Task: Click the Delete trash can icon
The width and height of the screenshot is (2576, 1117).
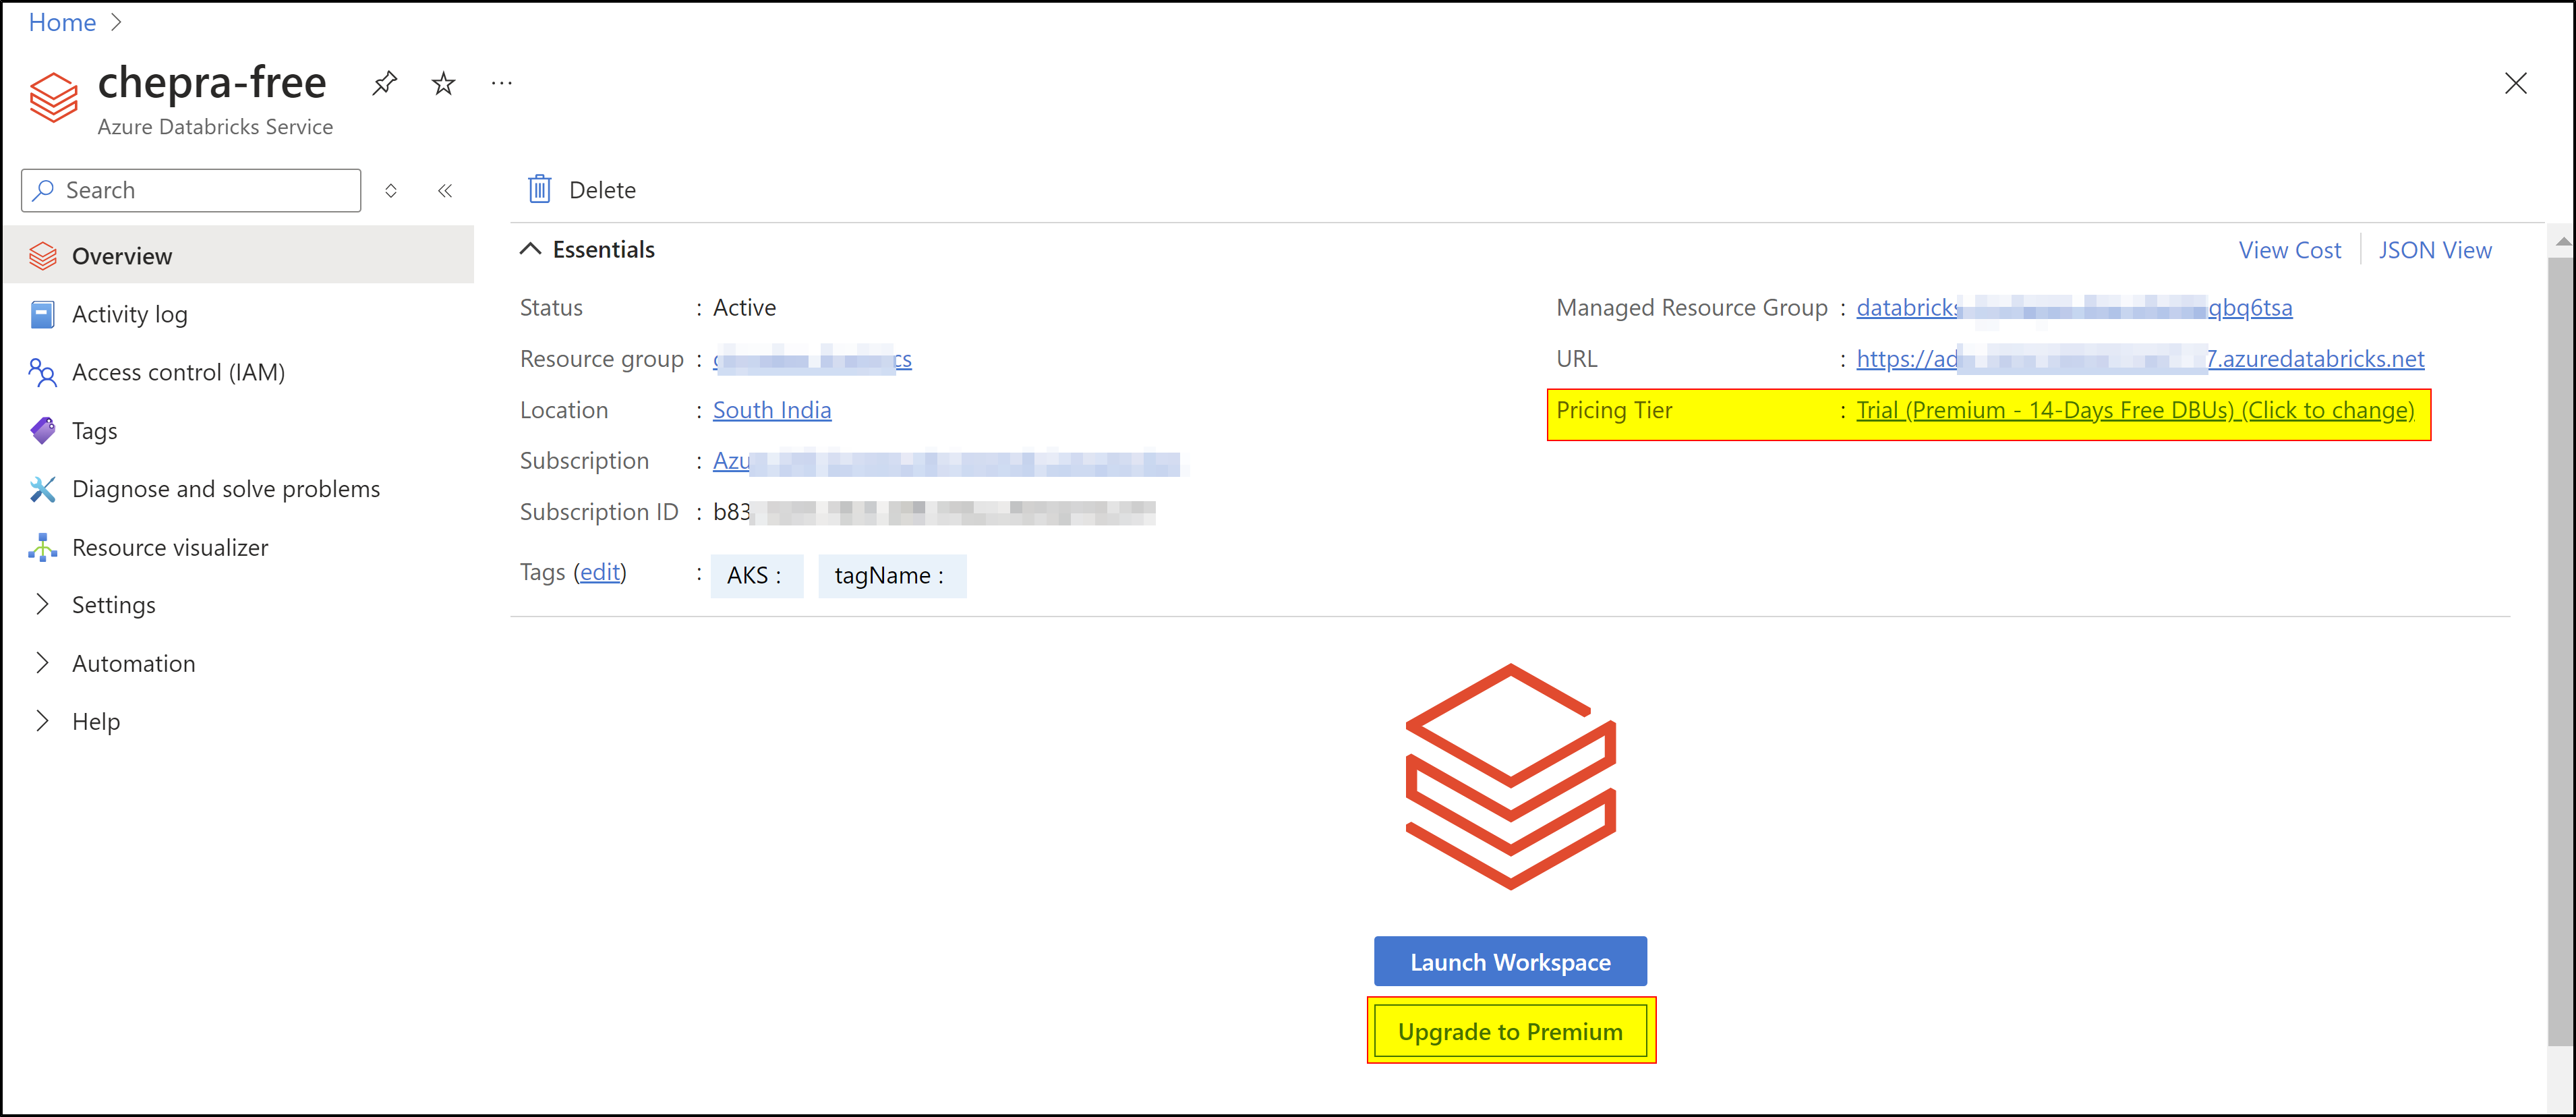Action: pyautogui.click(x=540, y=189)
